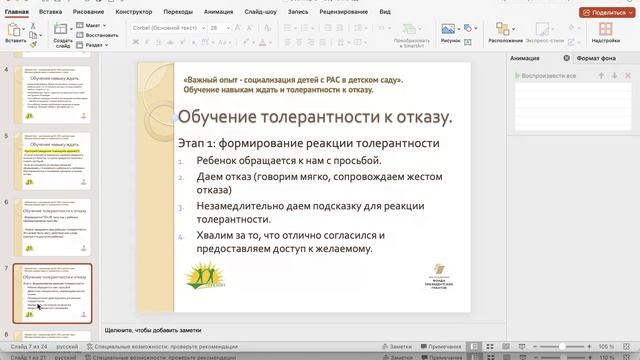Click the Copy icon
The image size is (640, 360).
[33, 36]
